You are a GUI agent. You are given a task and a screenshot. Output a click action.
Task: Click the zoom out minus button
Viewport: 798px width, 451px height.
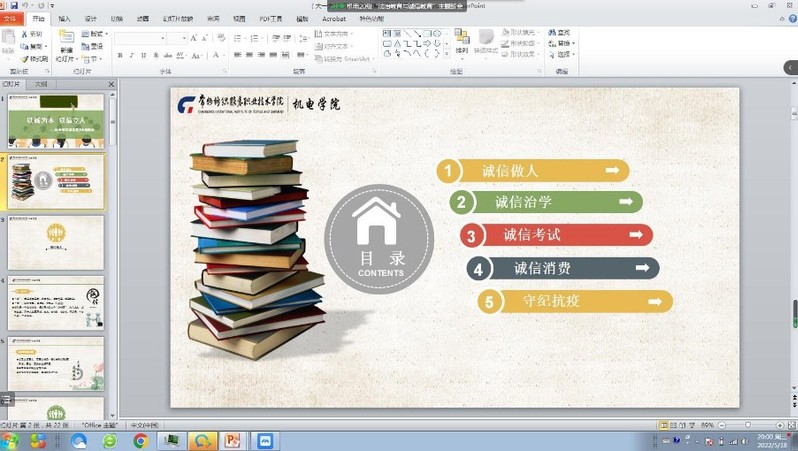[722, 425]
